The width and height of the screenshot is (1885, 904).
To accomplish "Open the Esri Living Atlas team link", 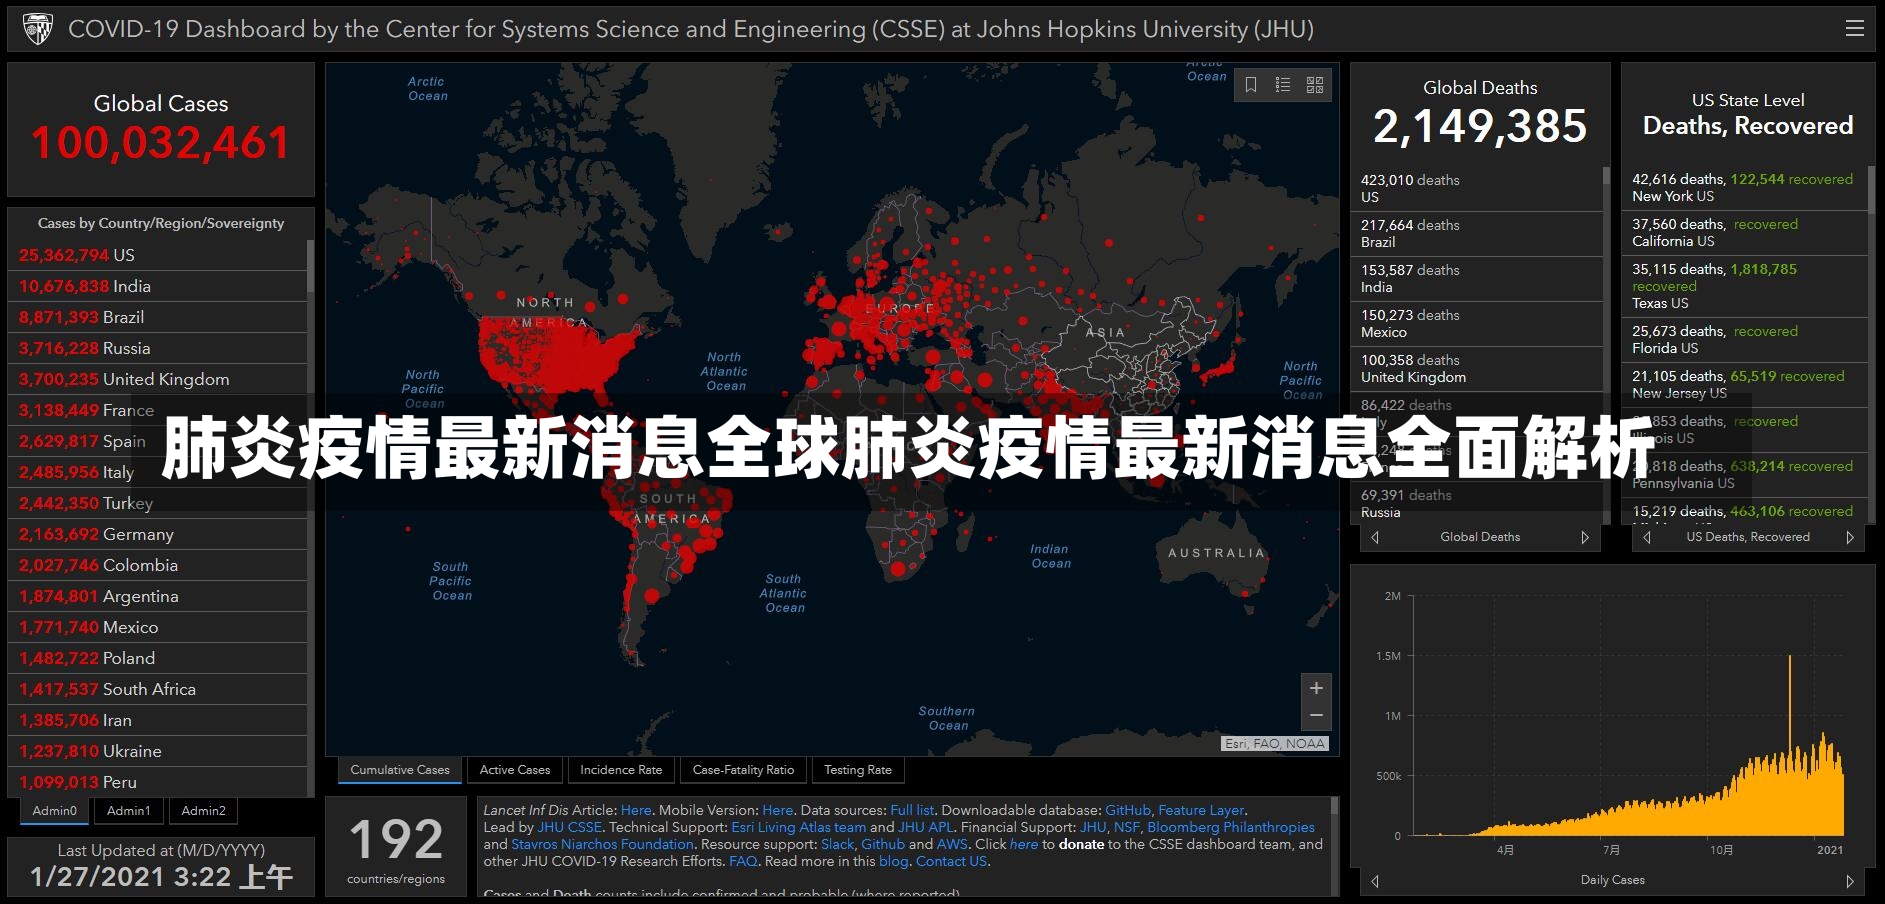I will (x=799, y=827).
